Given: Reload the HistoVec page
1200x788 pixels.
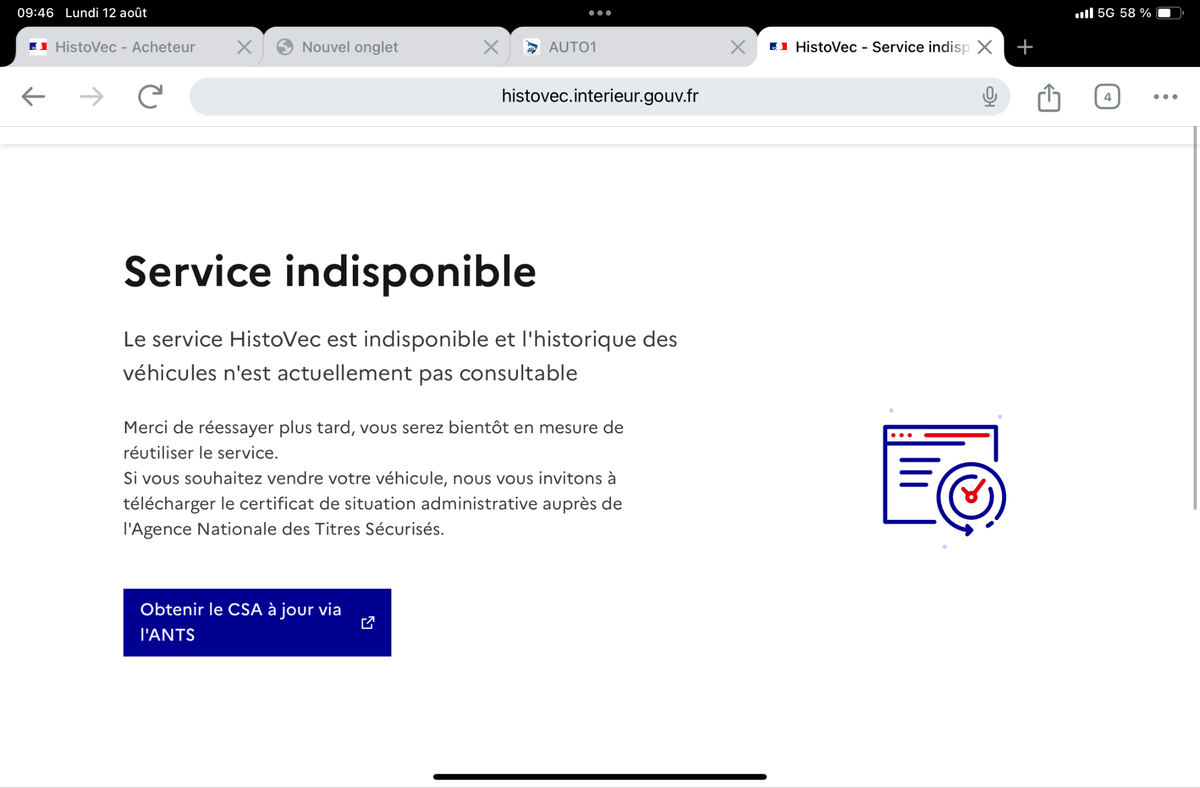Looking at the screenshot, I should click(x=150, y=97).
